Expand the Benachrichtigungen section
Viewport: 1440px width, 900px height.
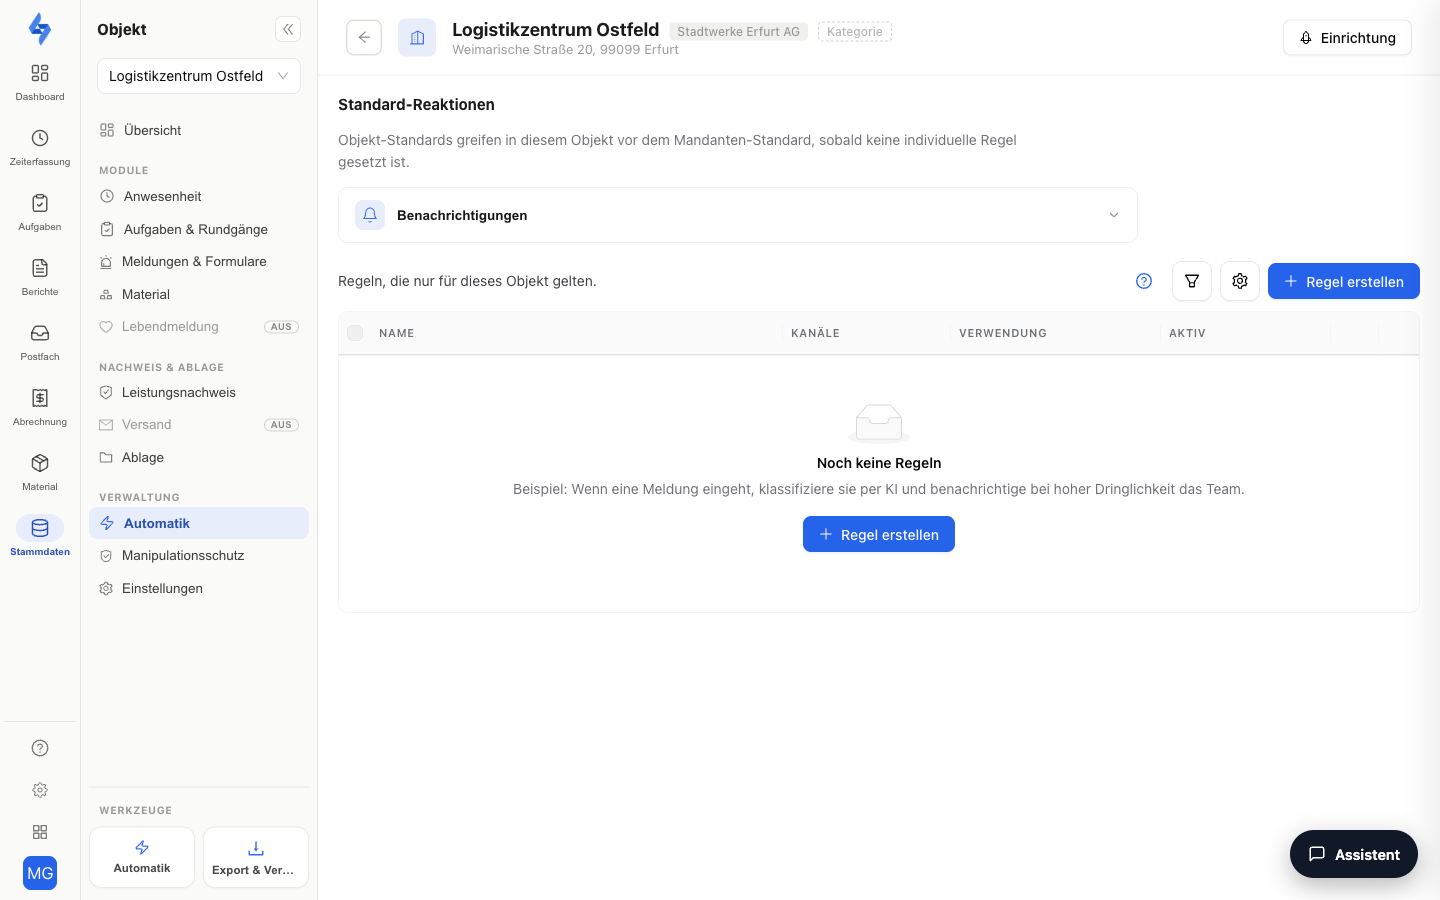point(738,215)
